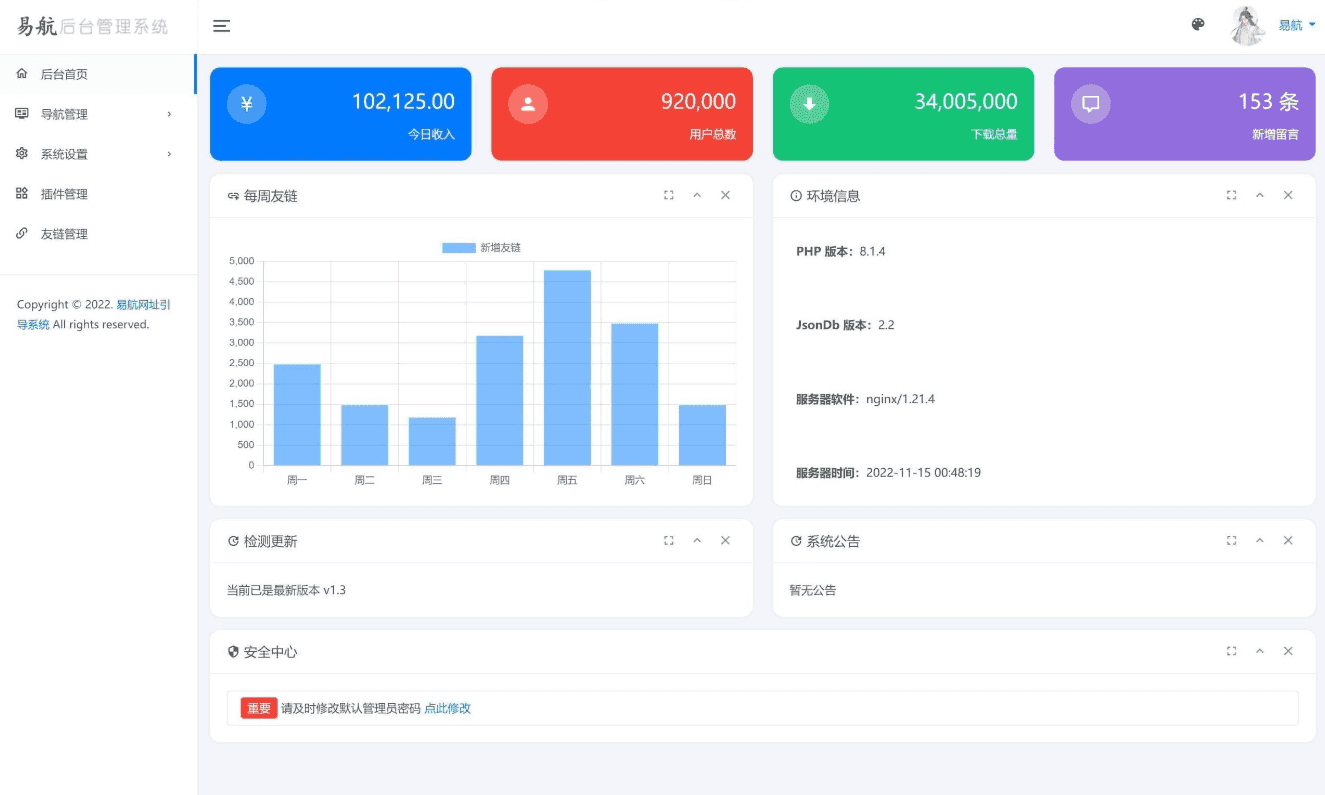1325x795 pixels.
Task: Click the 点此修改 password link
Action: click(447, 708)
